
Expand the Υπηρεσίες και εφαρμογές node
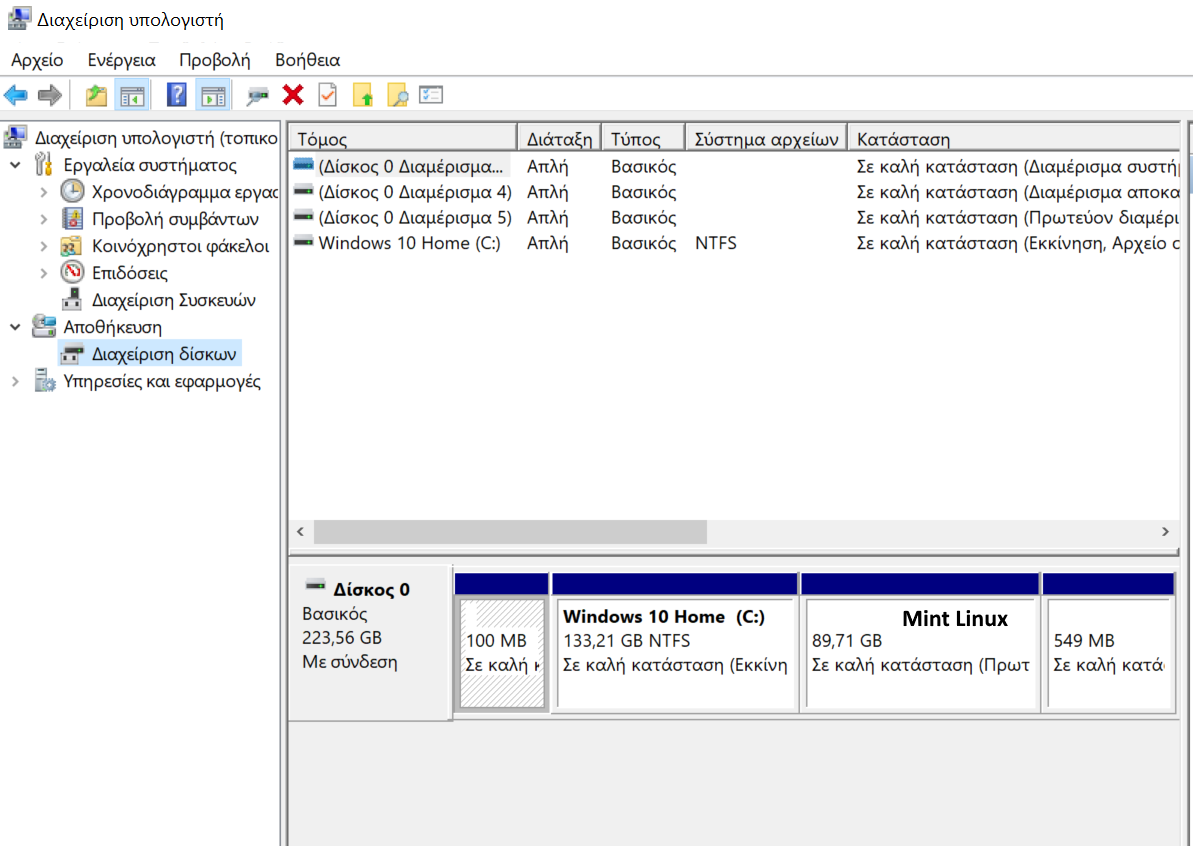coord(16,381)
